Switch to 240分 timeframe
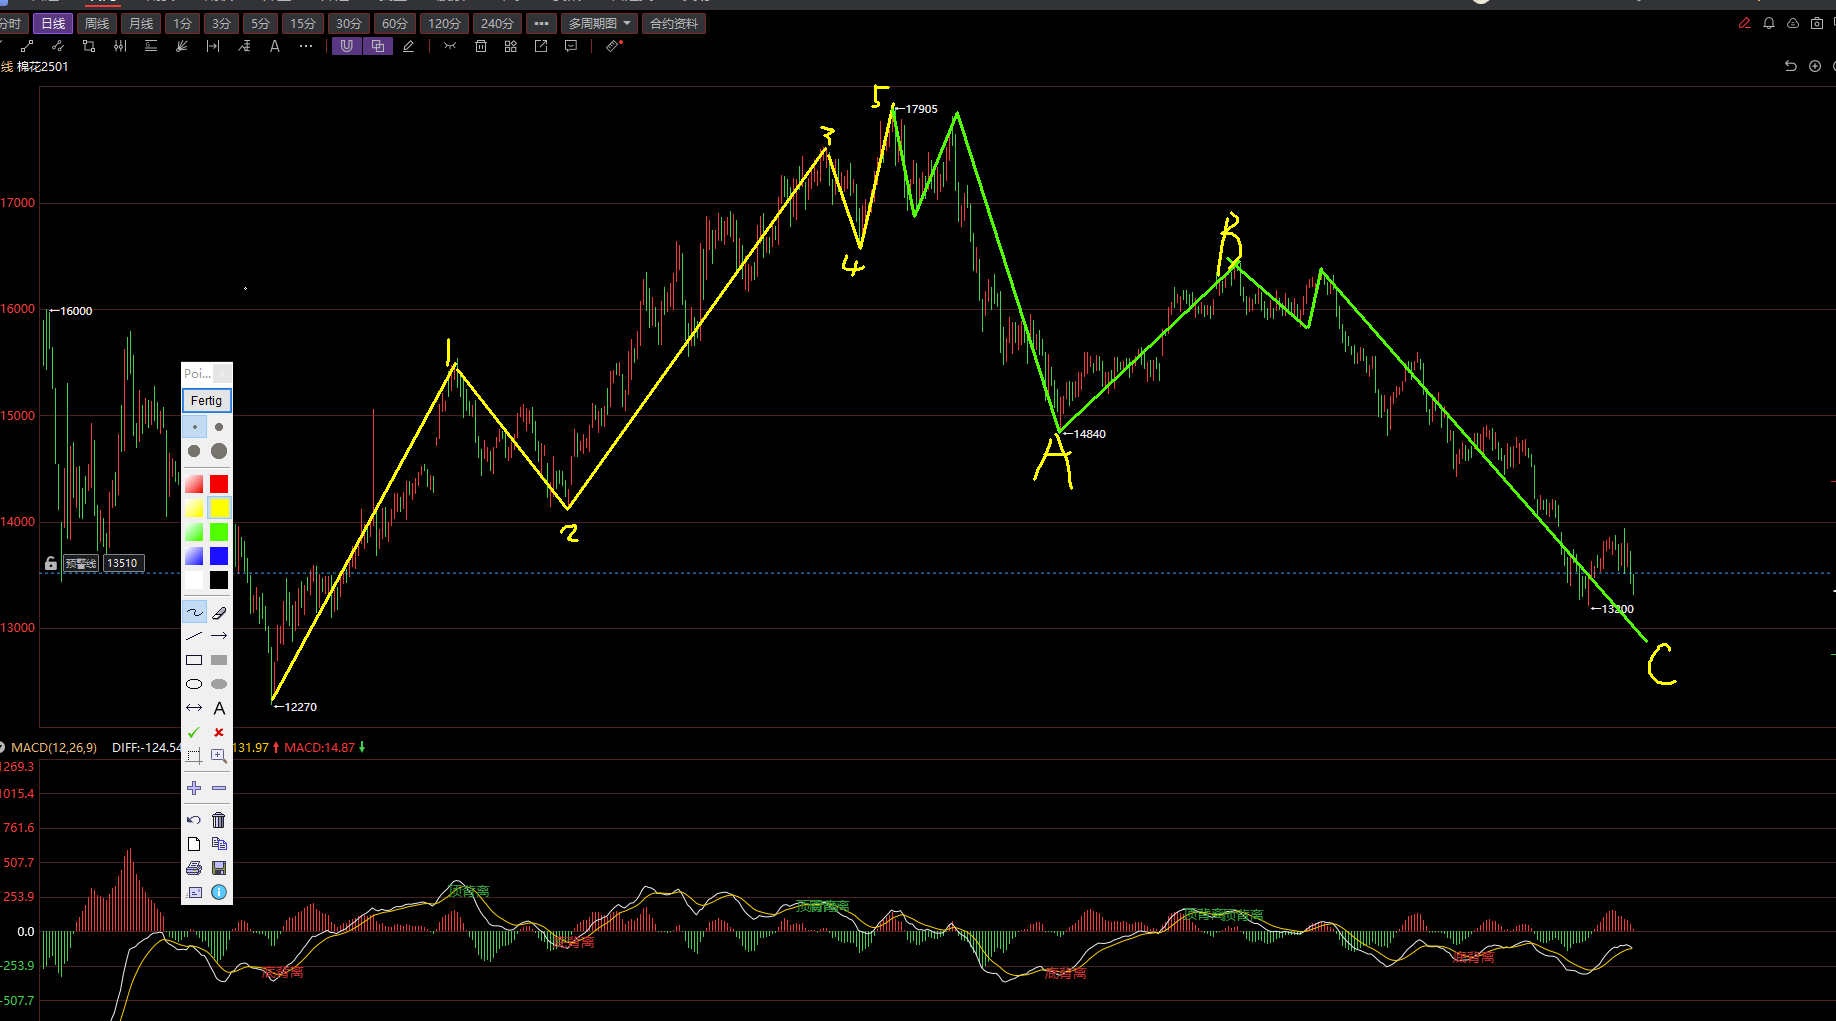1836x1021 pixels. click(x=497, y=23)
